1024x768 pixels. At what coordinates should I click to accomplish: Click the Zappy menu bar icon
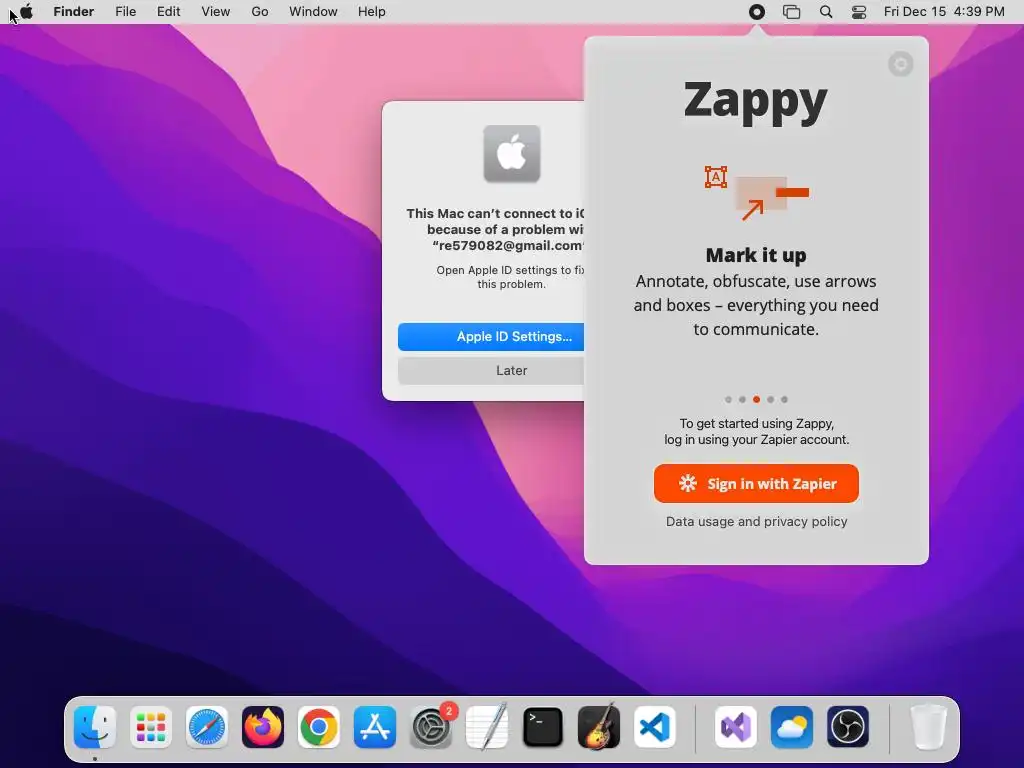coord(756,12)
